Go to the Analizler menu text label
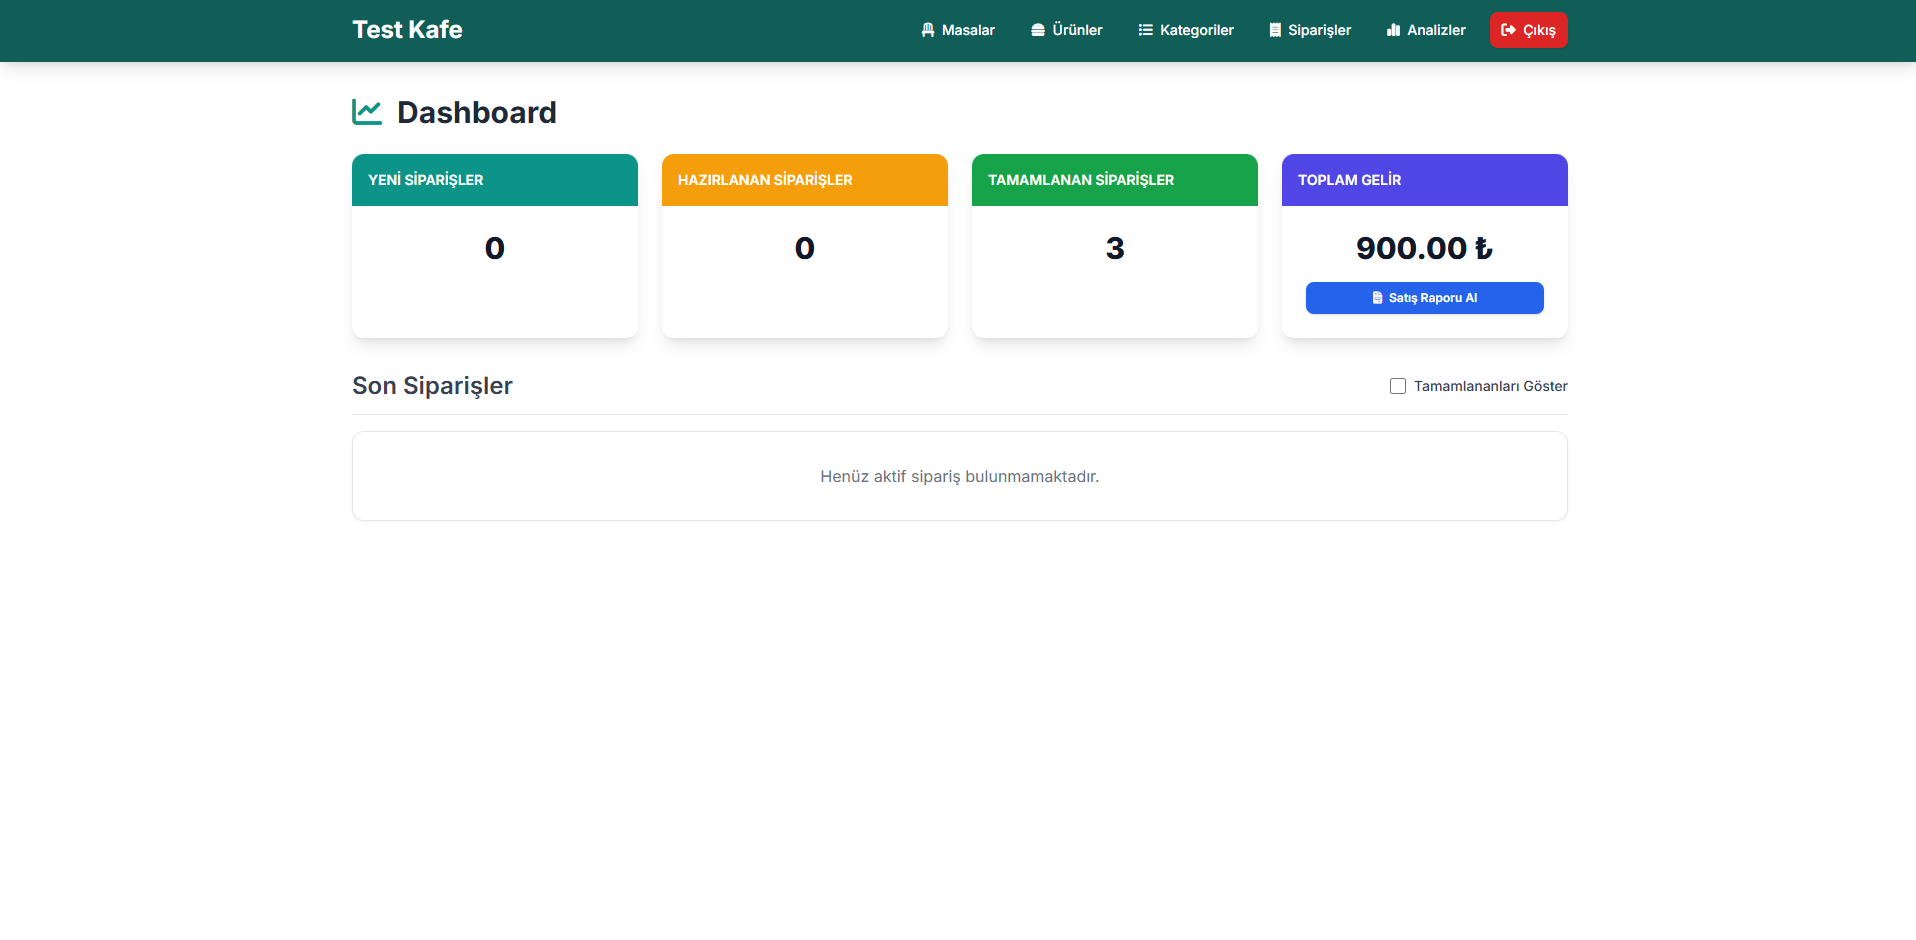The height and width of the screenshot is (940, 1916). tap(1436, 30)
